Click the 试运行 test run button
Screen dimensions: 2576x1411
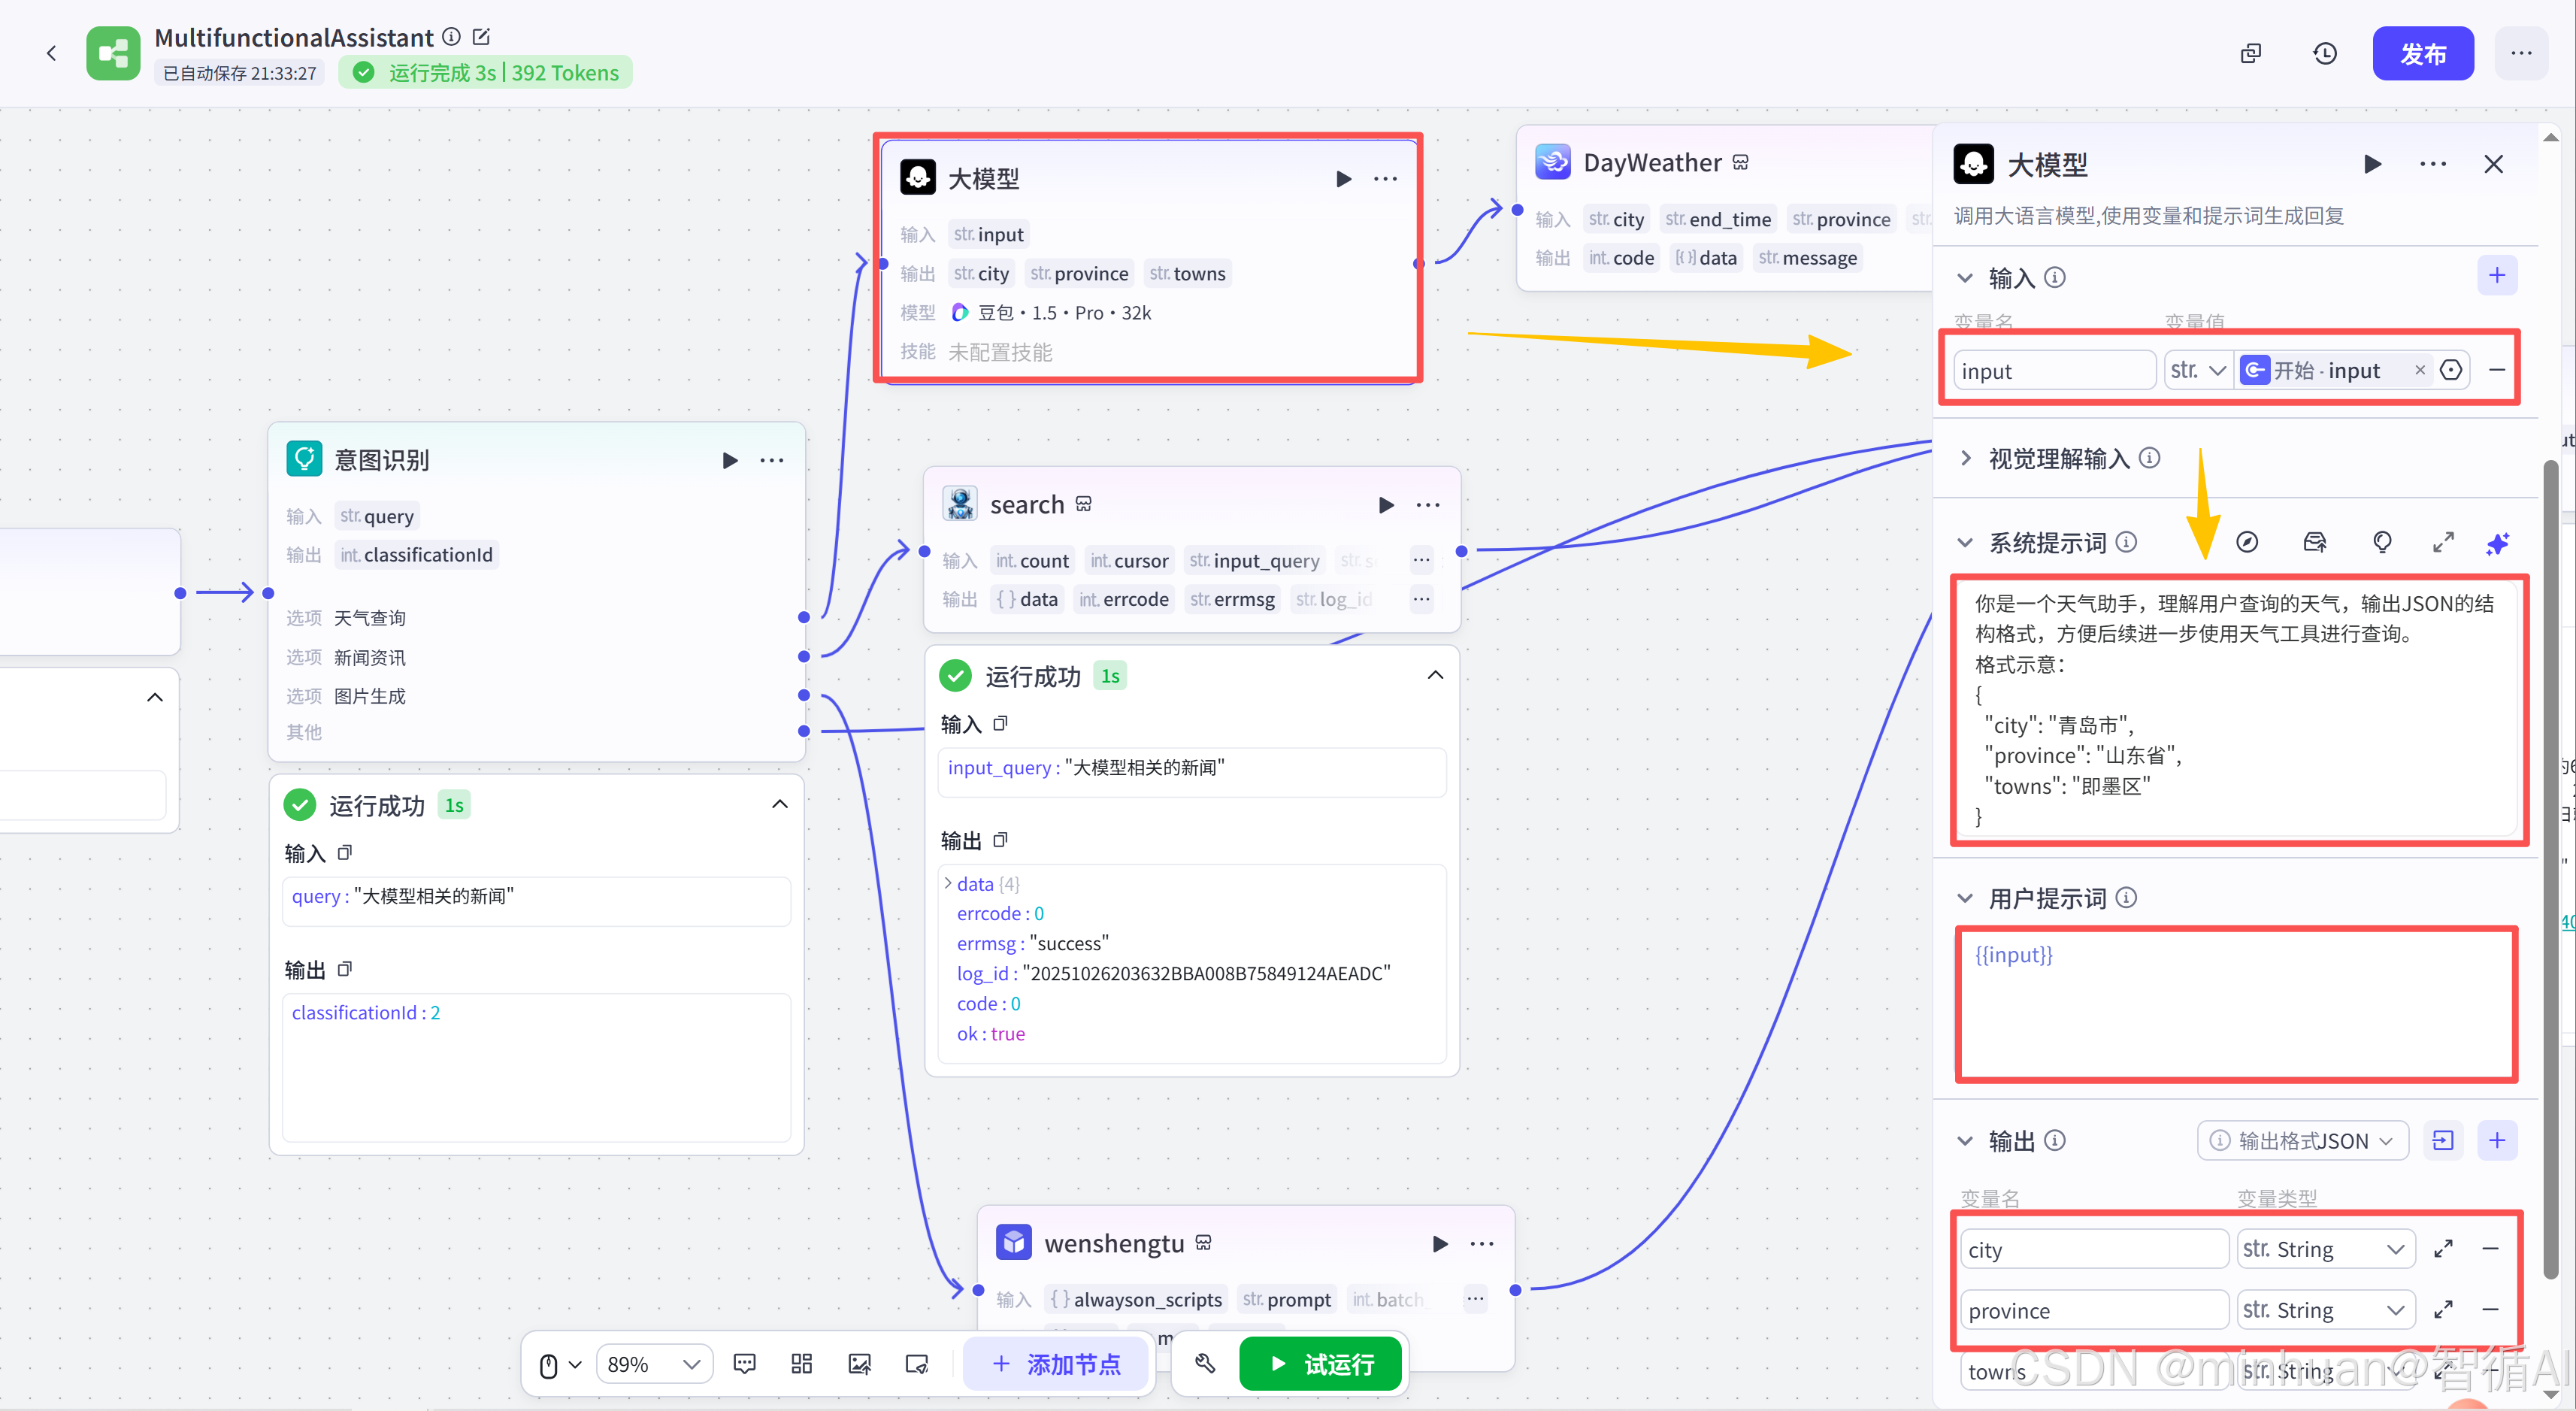click(x=1320, y=1364)
